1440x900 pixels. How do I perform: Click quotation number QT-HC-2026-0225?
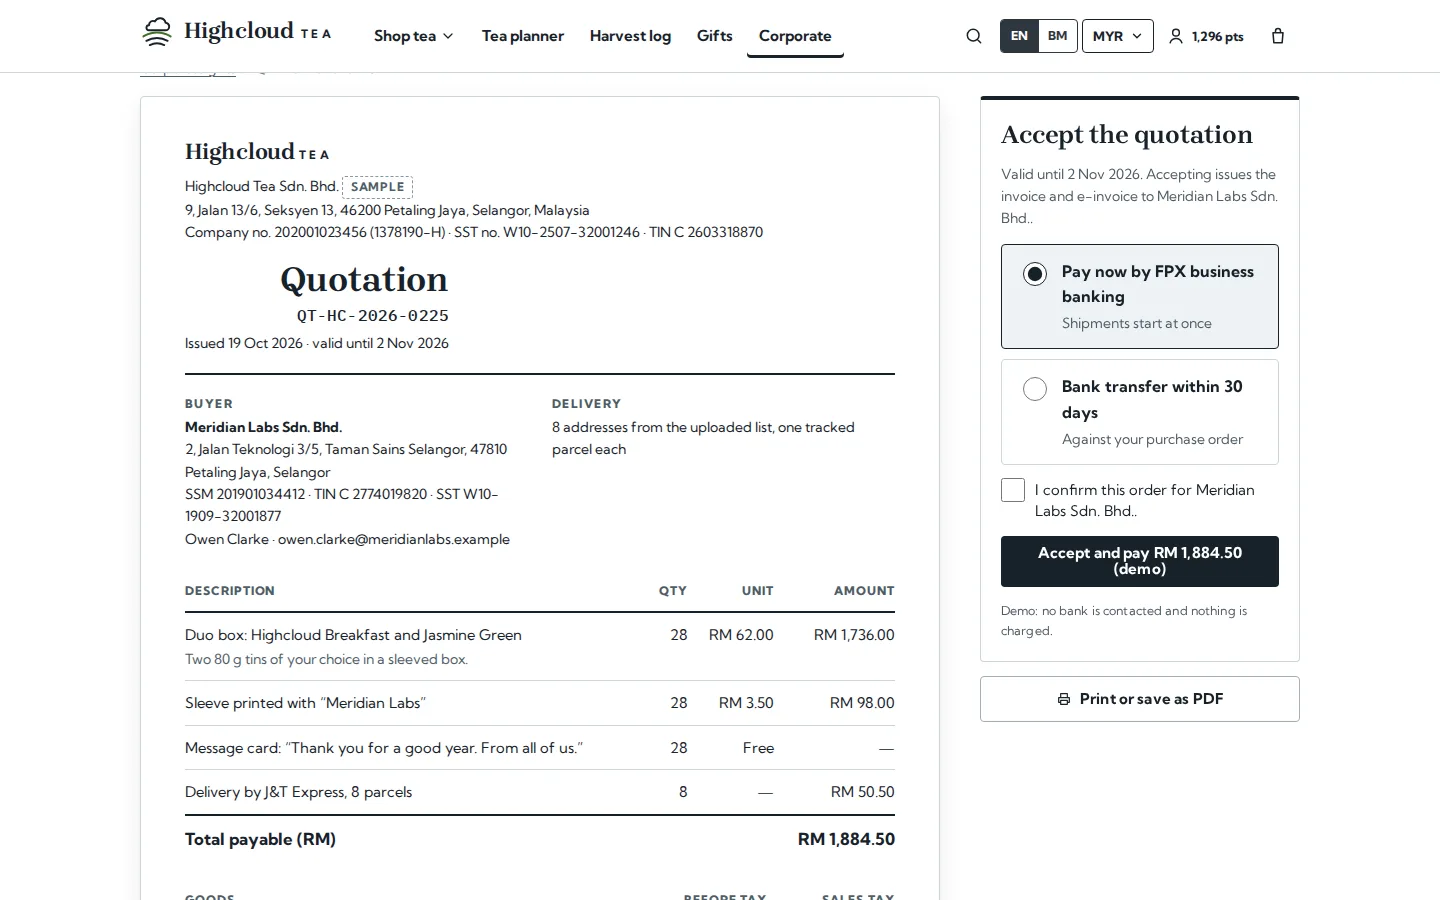tap(373, 316)
